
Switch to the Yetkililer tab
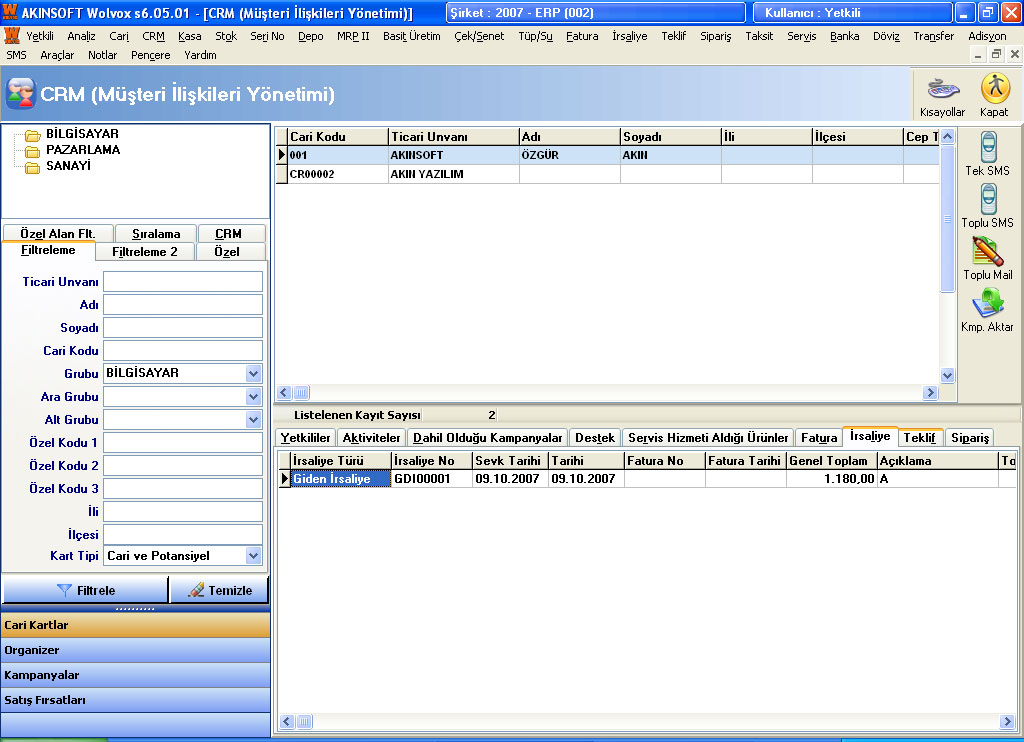click(306, 438)
